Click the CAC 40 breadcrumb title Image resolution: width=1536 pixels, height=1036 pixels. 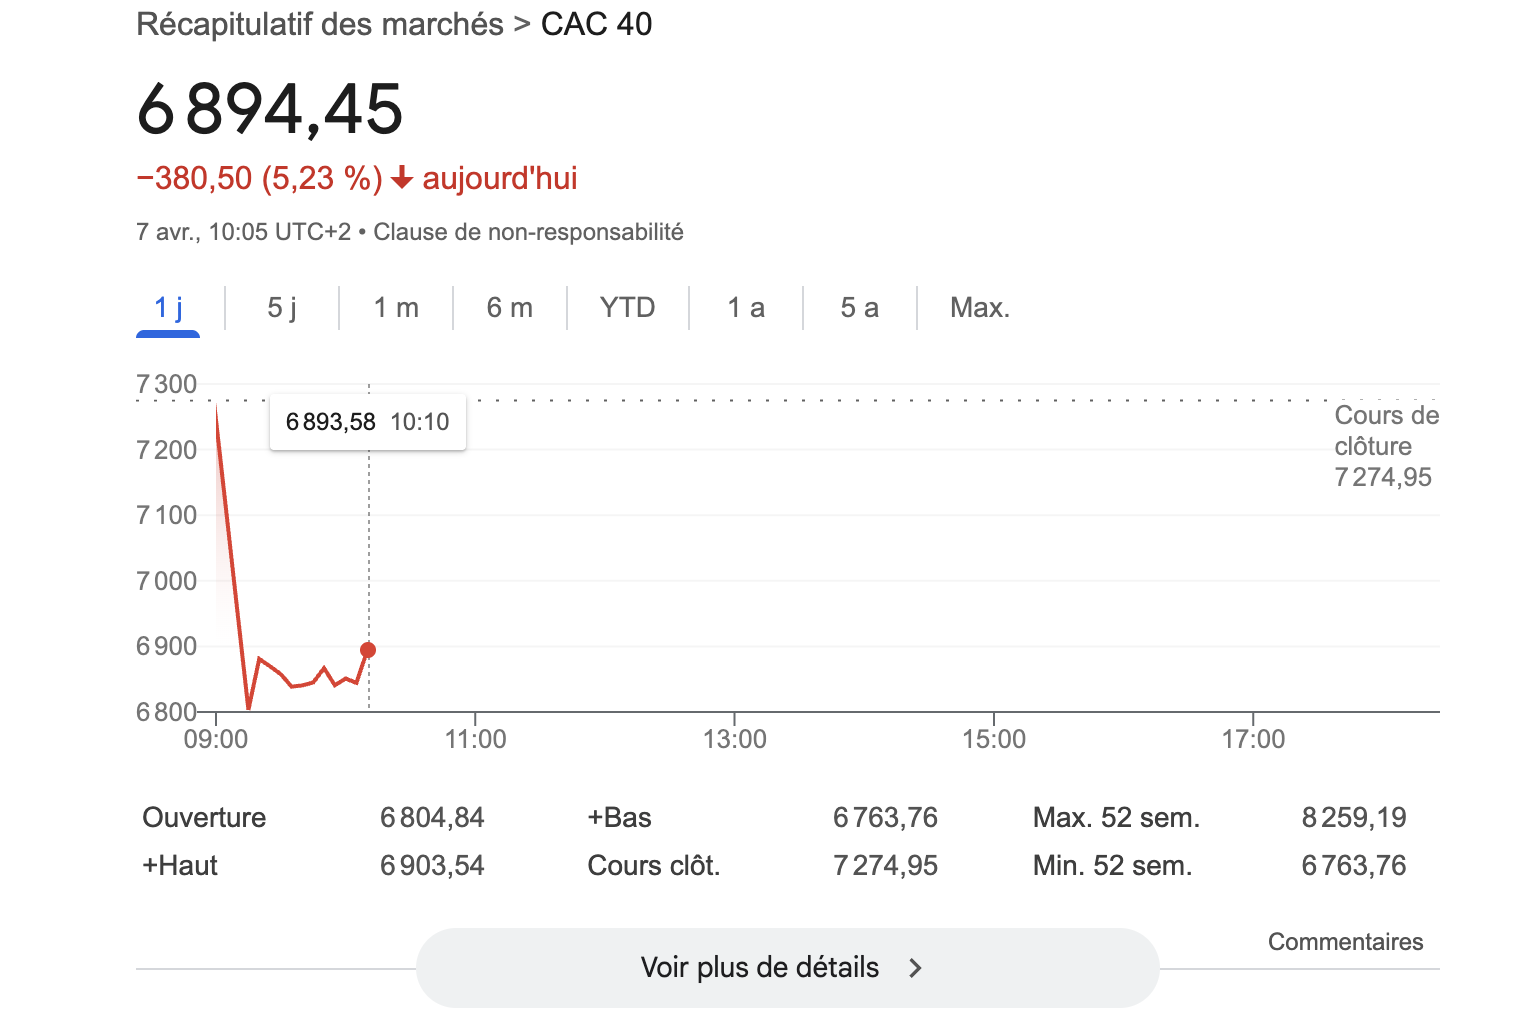pos(597,24)
